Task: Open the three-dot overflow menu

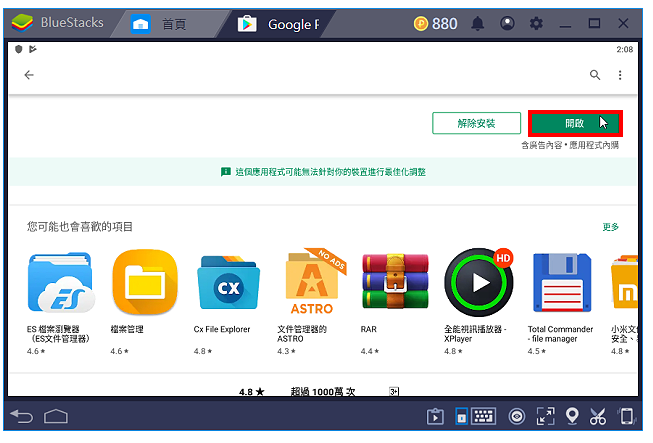Action: tap(620, 75)
